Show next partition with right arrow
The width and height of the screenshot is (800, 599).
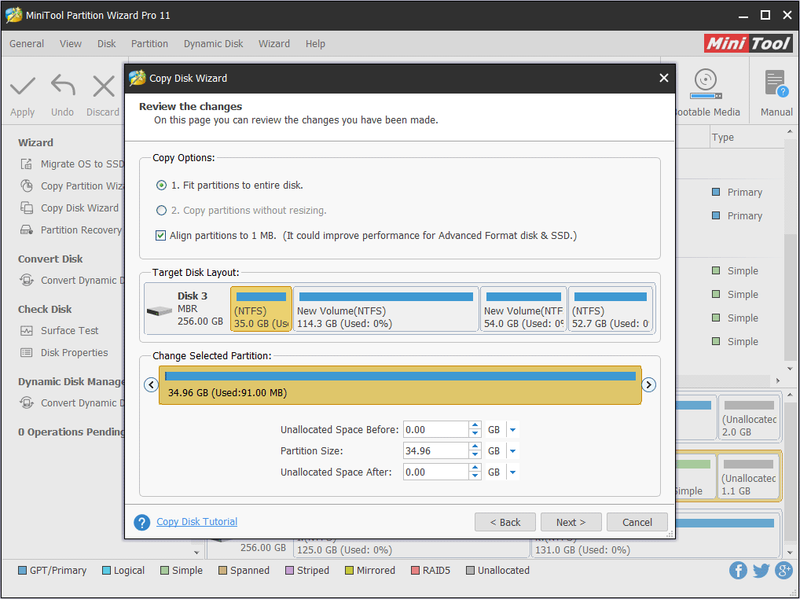tap(648, 385)
